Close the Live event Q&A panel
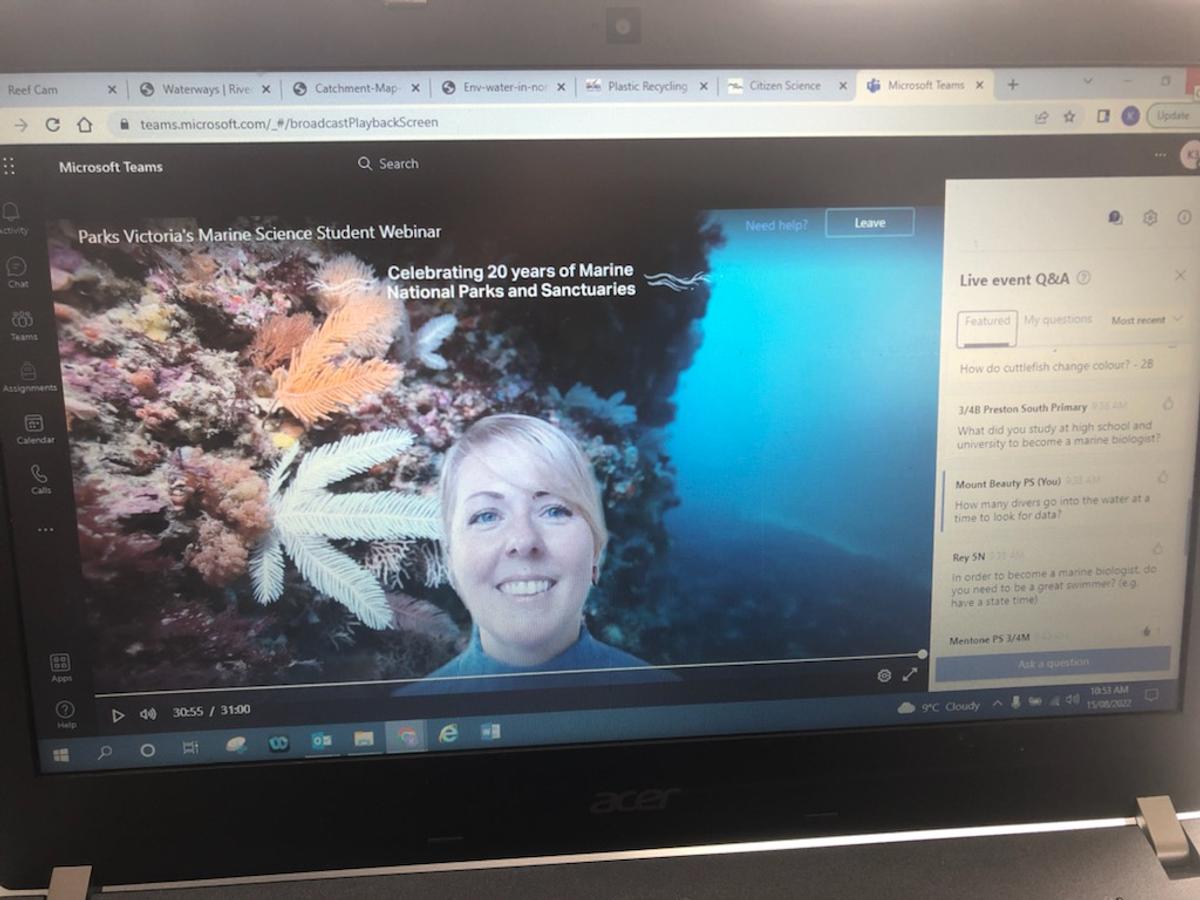This screenshot has height=900, width=1200. [x=1180, y=276]
